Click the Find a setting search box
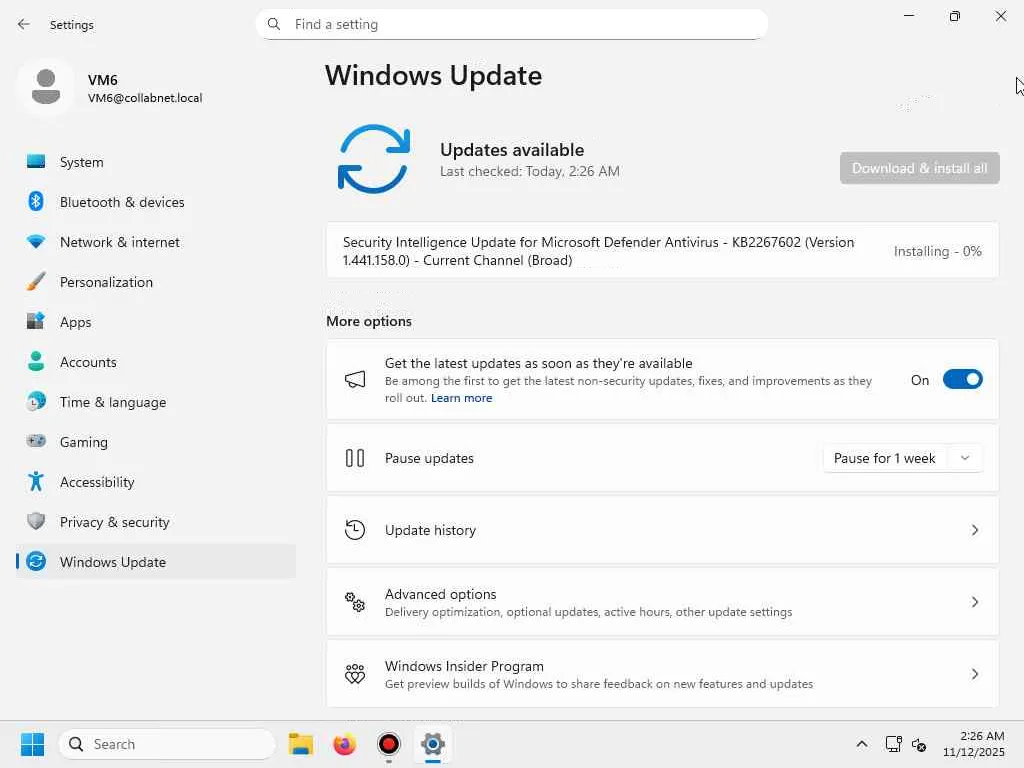The width and height of the screenshot is (1024, 768). (x=511, y=24)
